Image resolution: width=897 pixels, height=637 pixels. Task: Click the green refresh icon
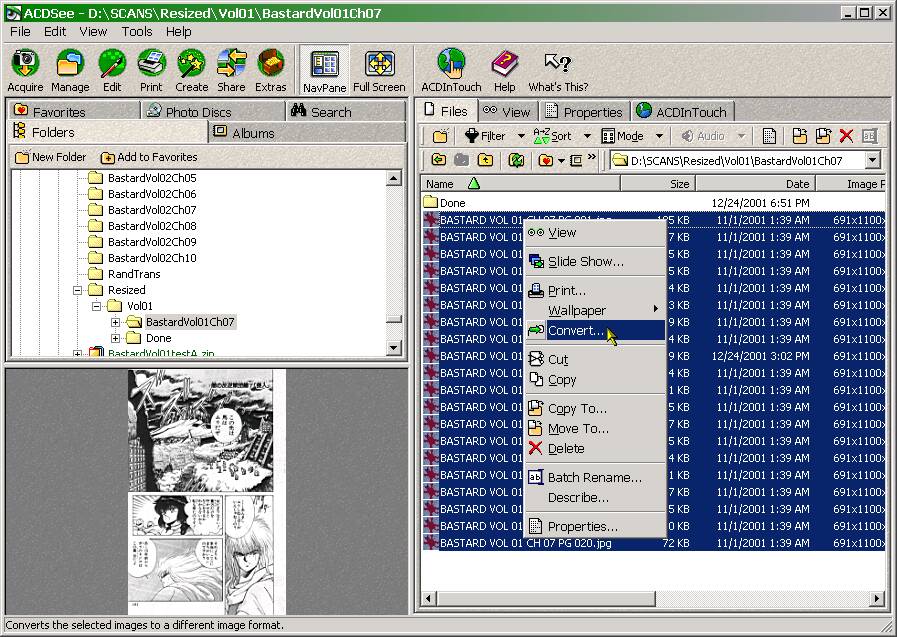[516, 160]
